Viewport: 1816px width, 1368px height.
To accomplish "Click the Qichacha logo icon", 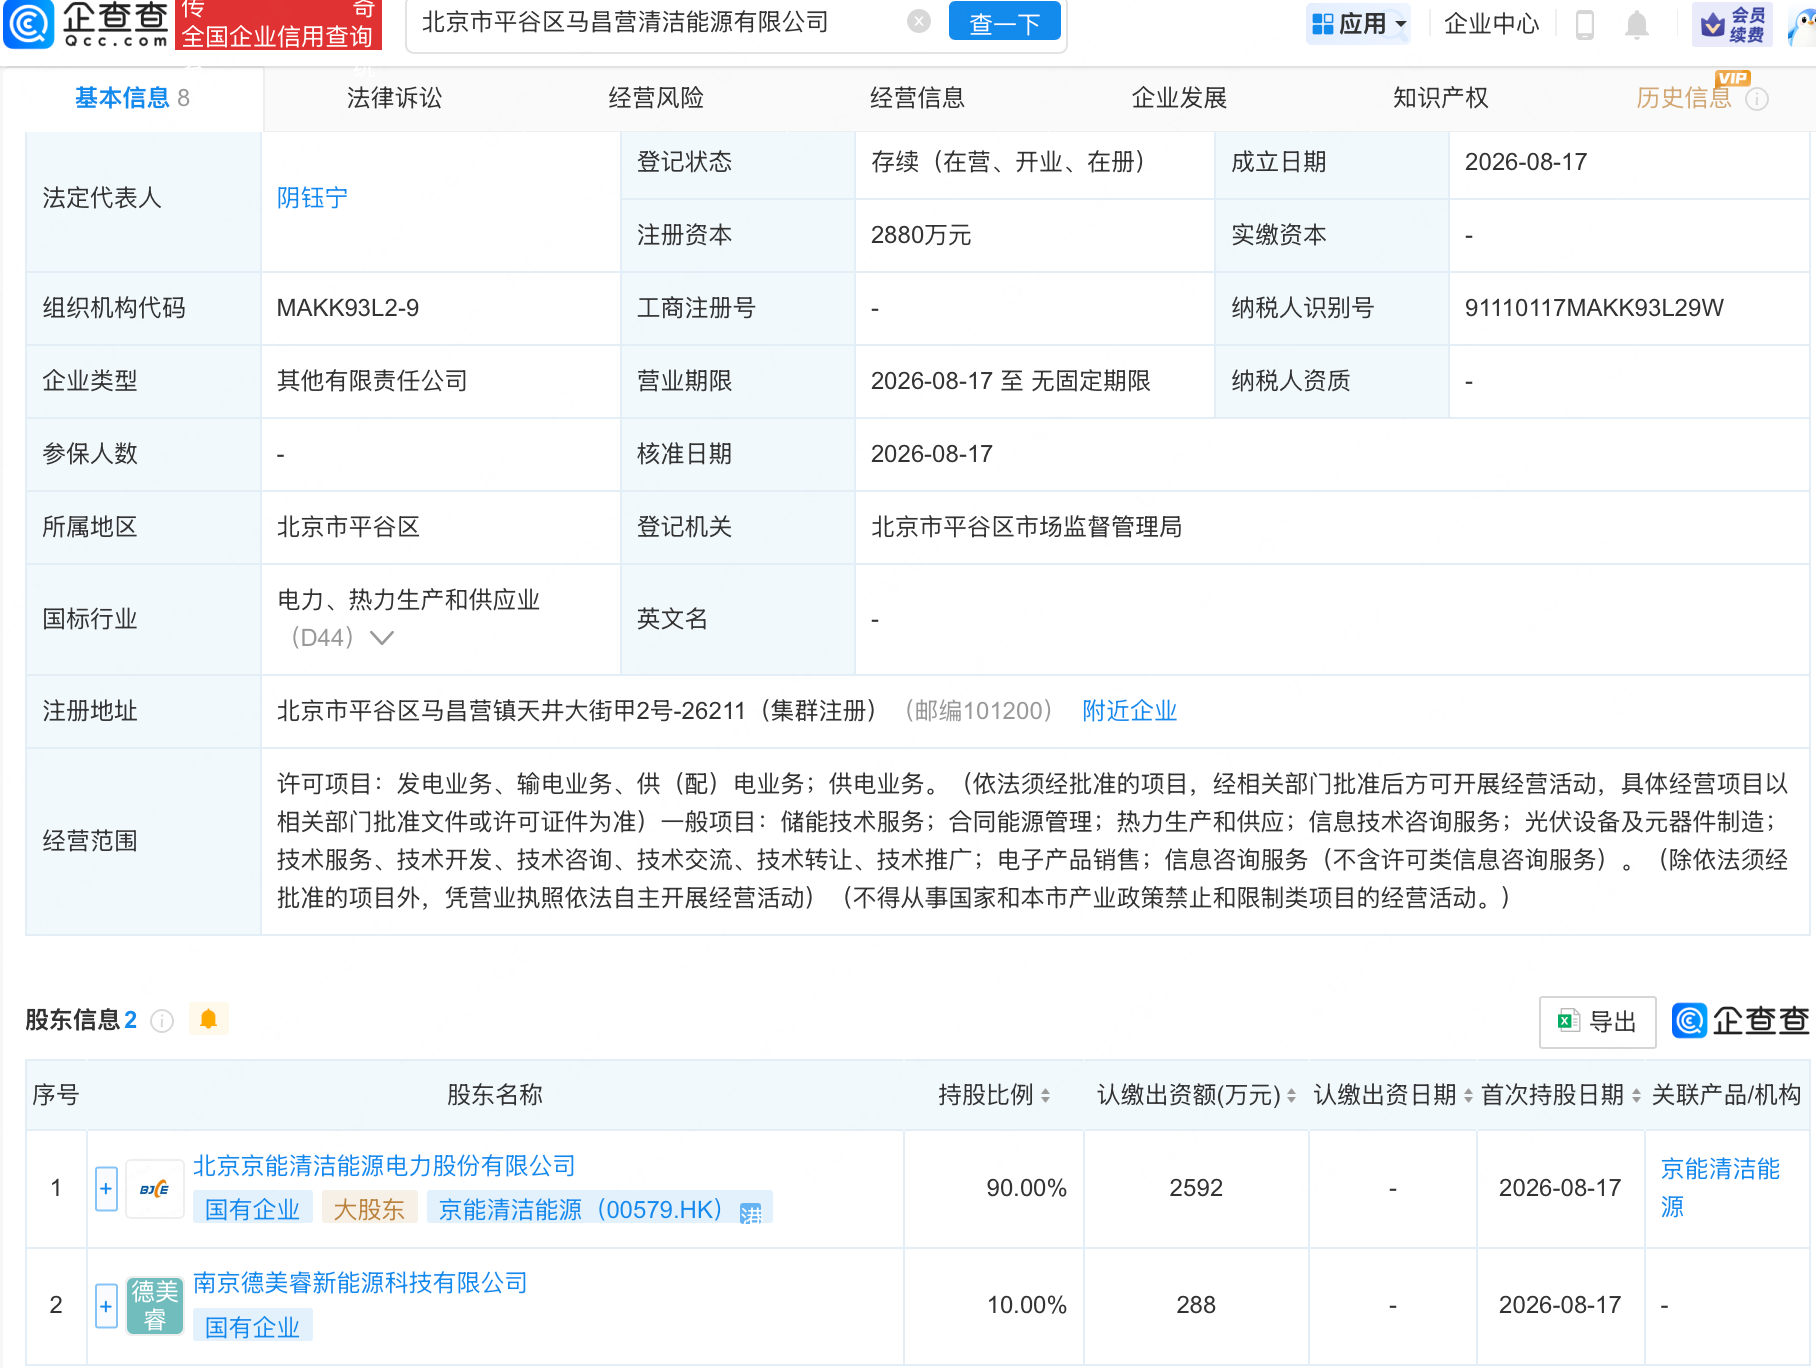I will [28, 24].
